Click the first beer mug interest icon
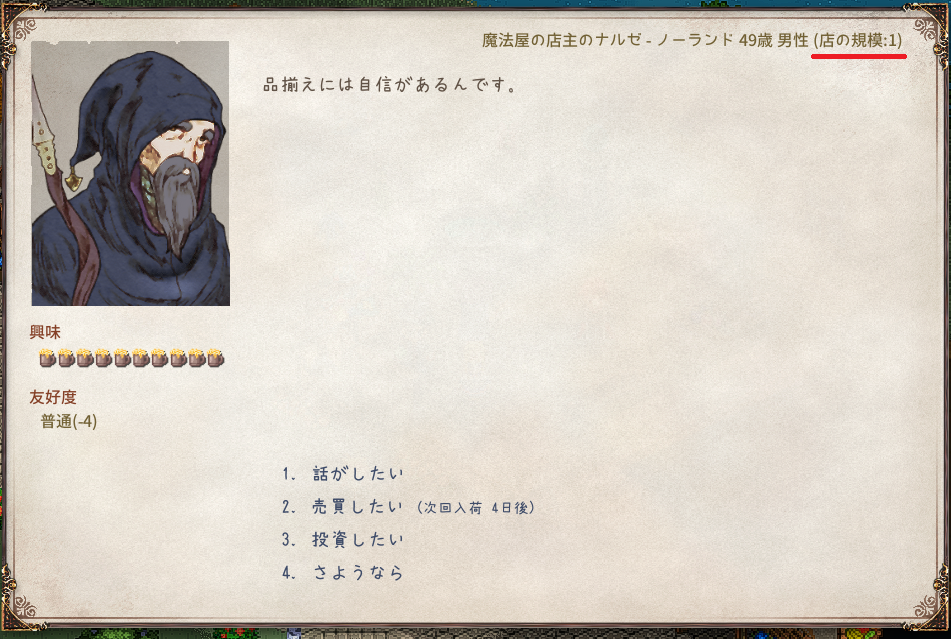 click(x=47, y=358)
